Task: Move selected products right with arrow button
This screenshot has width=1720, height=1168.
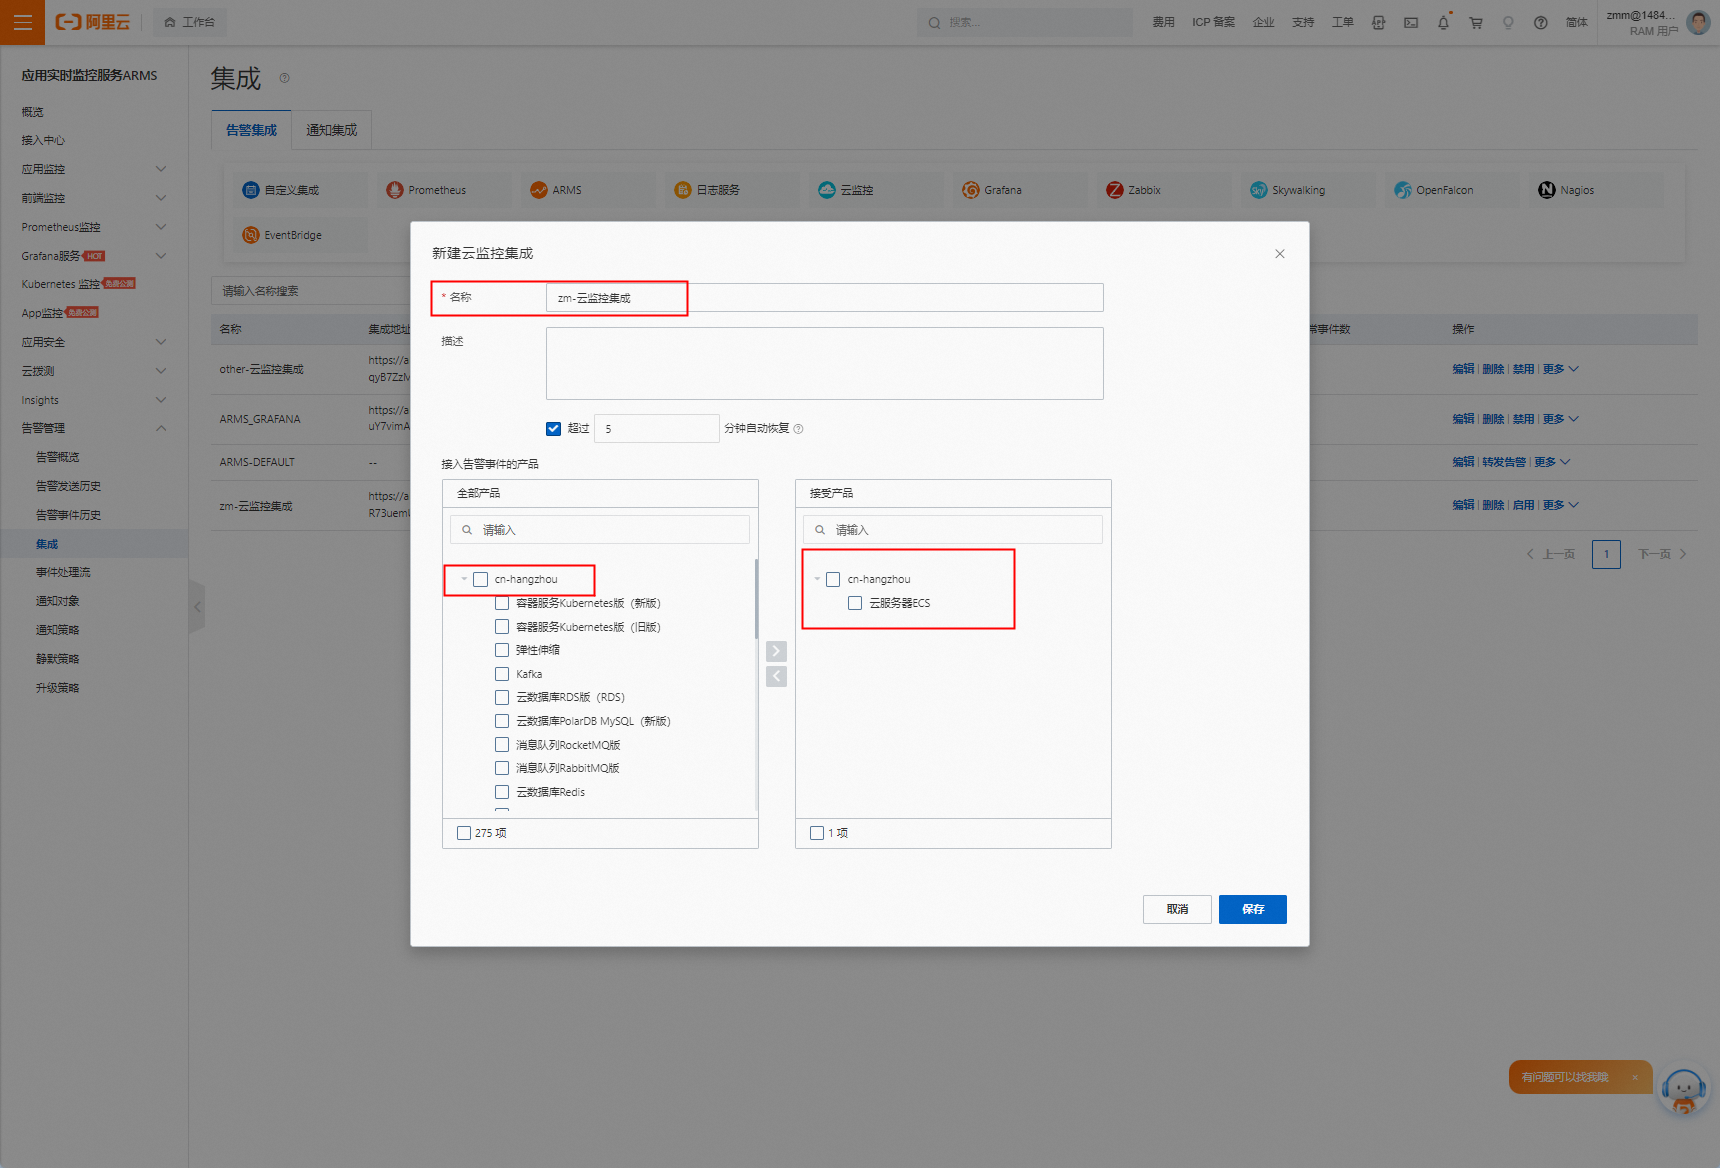Action: click(x=776, y=651)
